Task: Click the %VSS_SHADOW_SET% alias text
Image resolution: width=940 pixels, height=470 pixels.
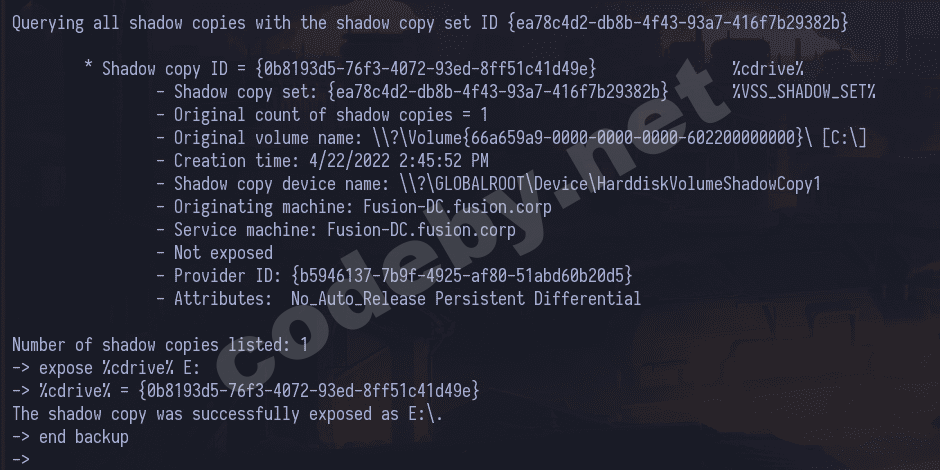Action: [803, 92]
